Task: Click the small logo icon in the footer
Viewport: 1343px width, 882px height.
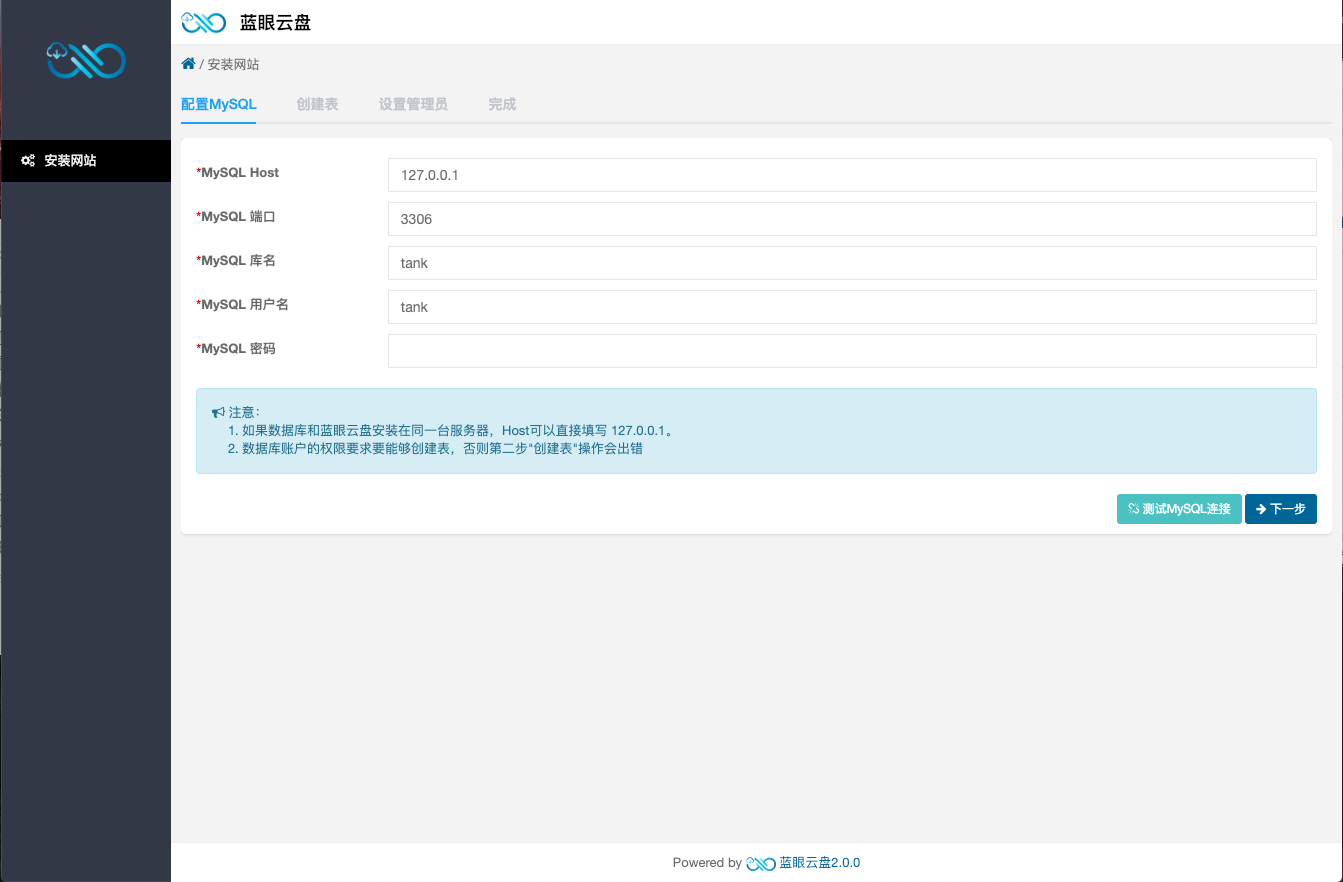Action: click(760, 863)
